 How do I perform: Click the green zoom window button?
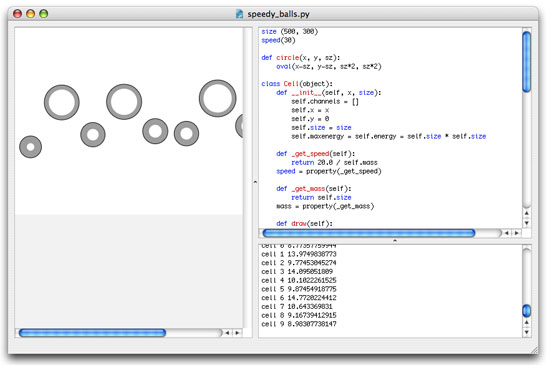tap(43, 14)
